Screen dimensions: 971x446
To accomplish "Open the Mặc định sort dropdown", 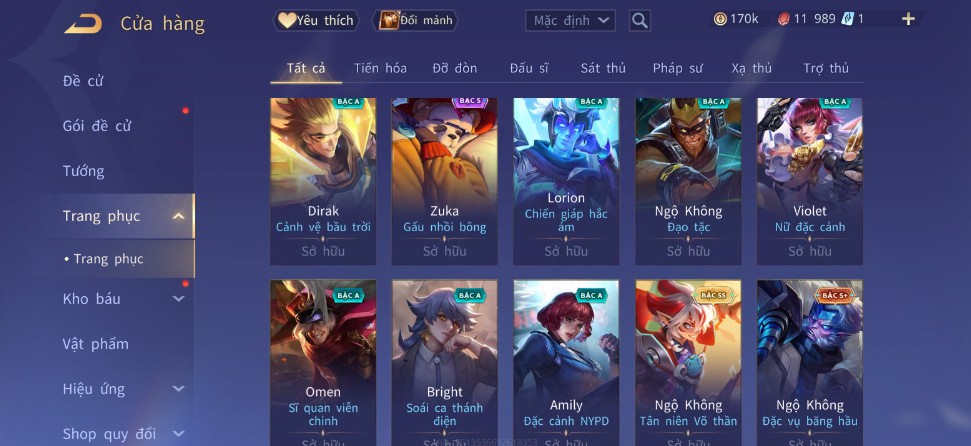I will [x=570, y=20].
